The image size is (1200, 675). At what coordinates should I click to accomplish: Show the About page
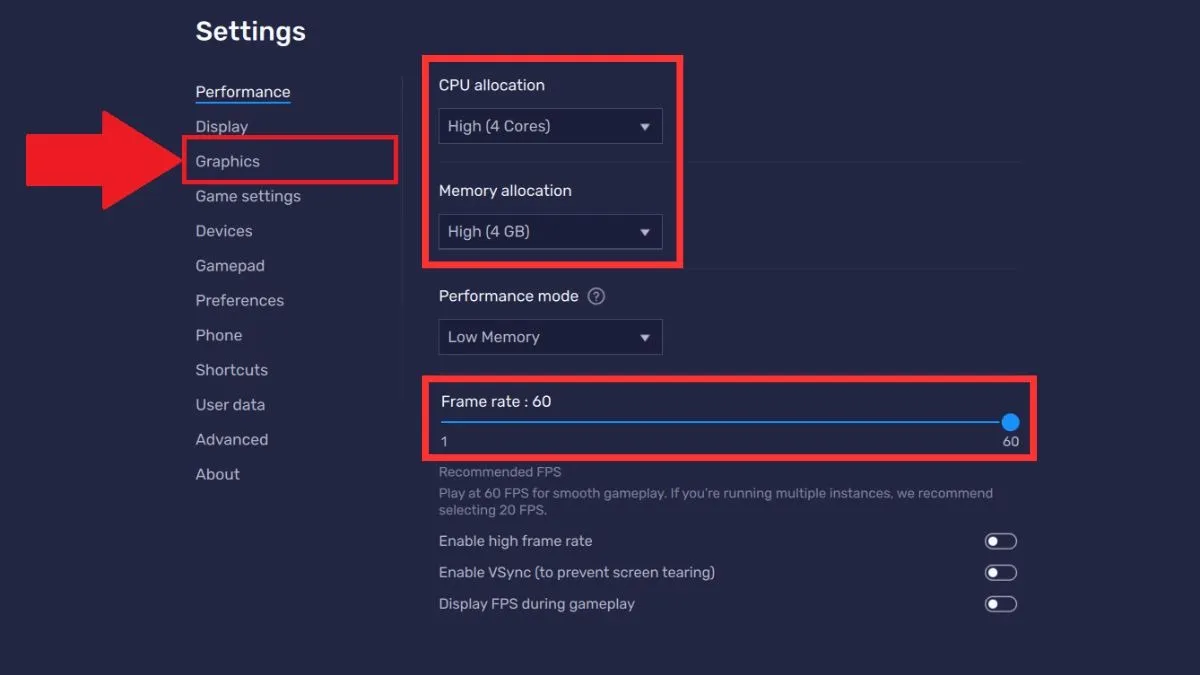217,474
